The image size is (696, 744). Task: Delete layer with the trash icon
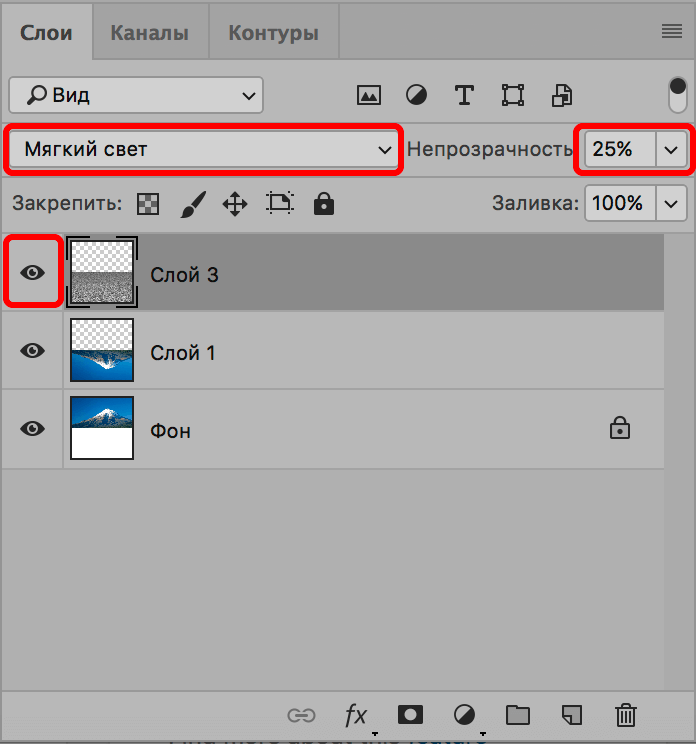(626, 715)
